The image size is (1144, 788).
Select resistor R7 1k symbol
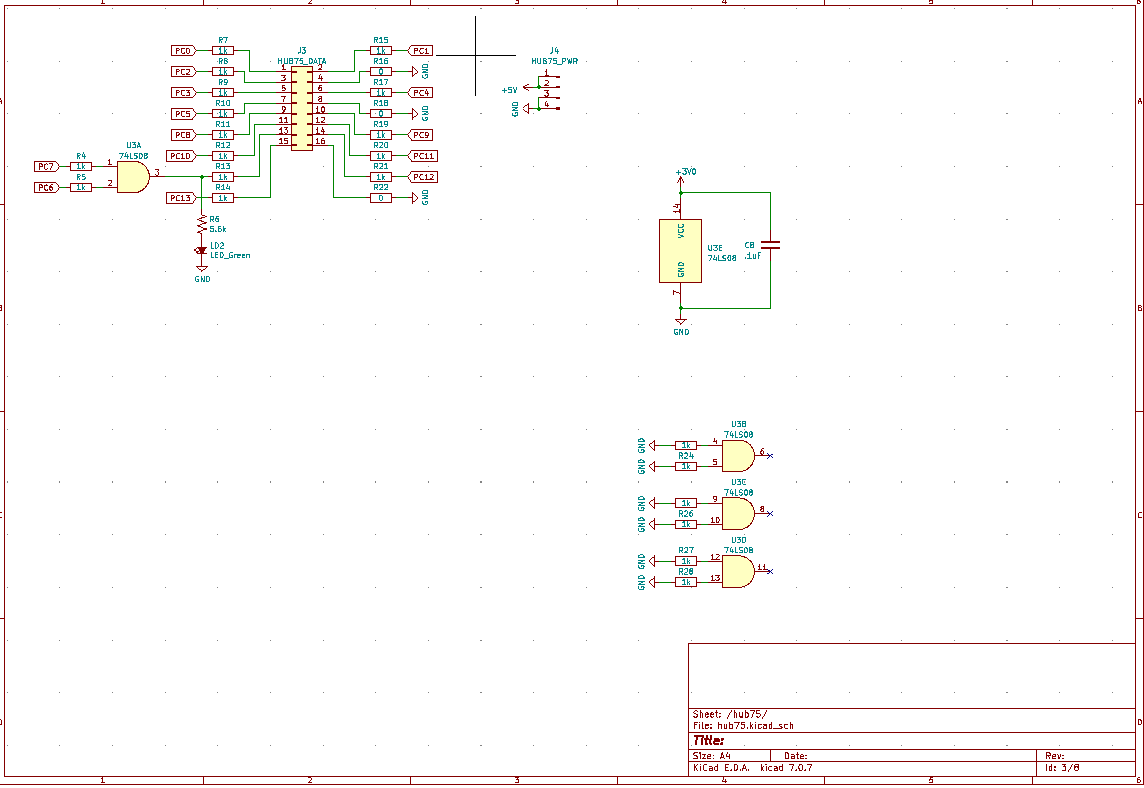pyautogui.click(x=223, y=51)
